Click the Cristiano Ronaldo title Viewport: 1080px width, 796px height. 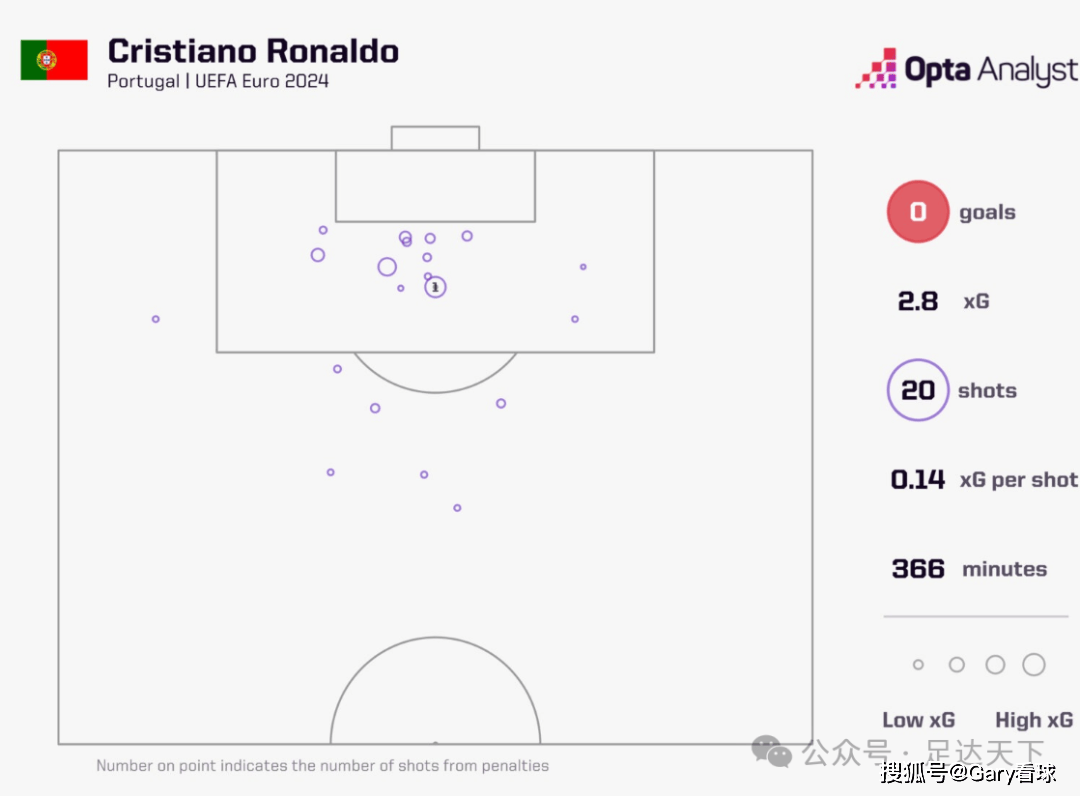click(x=253, y=51)
